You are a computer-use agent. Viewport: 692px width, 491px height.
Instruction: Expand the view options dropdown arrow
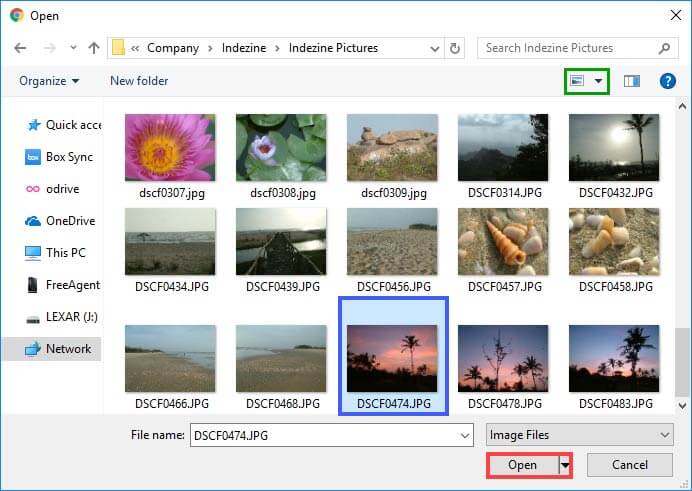599,81
